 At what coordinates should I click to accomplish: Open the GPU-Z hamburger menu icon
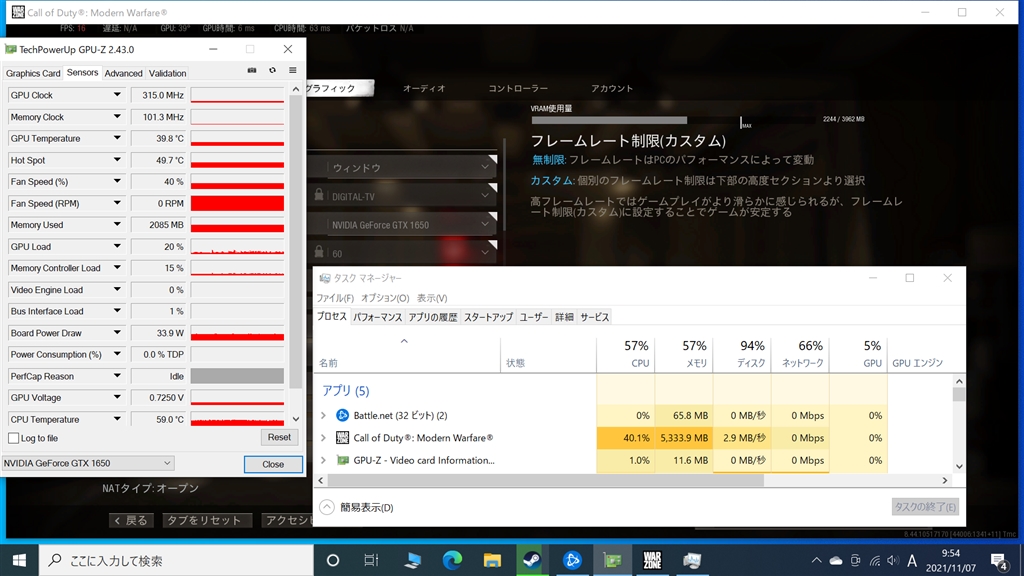(x=293, y=71)
